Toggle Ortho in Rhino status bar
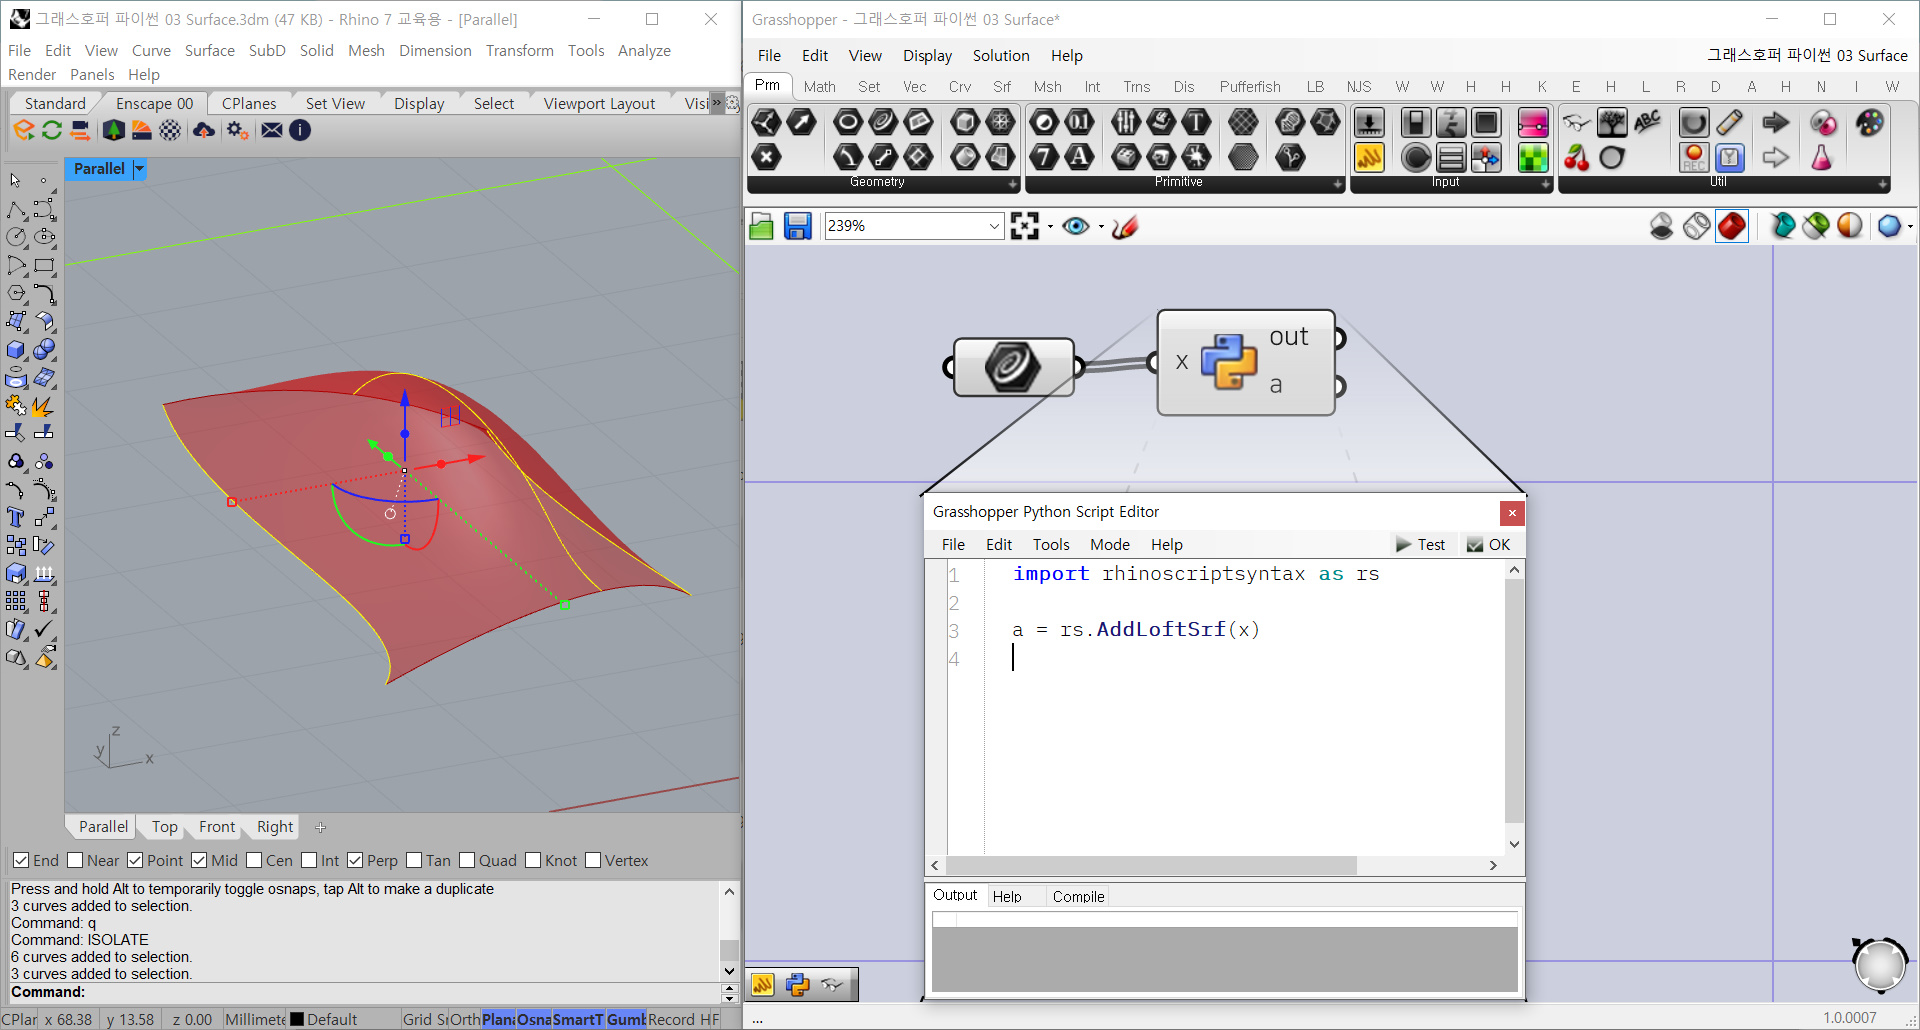The height and width of the screenshot is (1030, 1920). click(x=465, y=1020)
